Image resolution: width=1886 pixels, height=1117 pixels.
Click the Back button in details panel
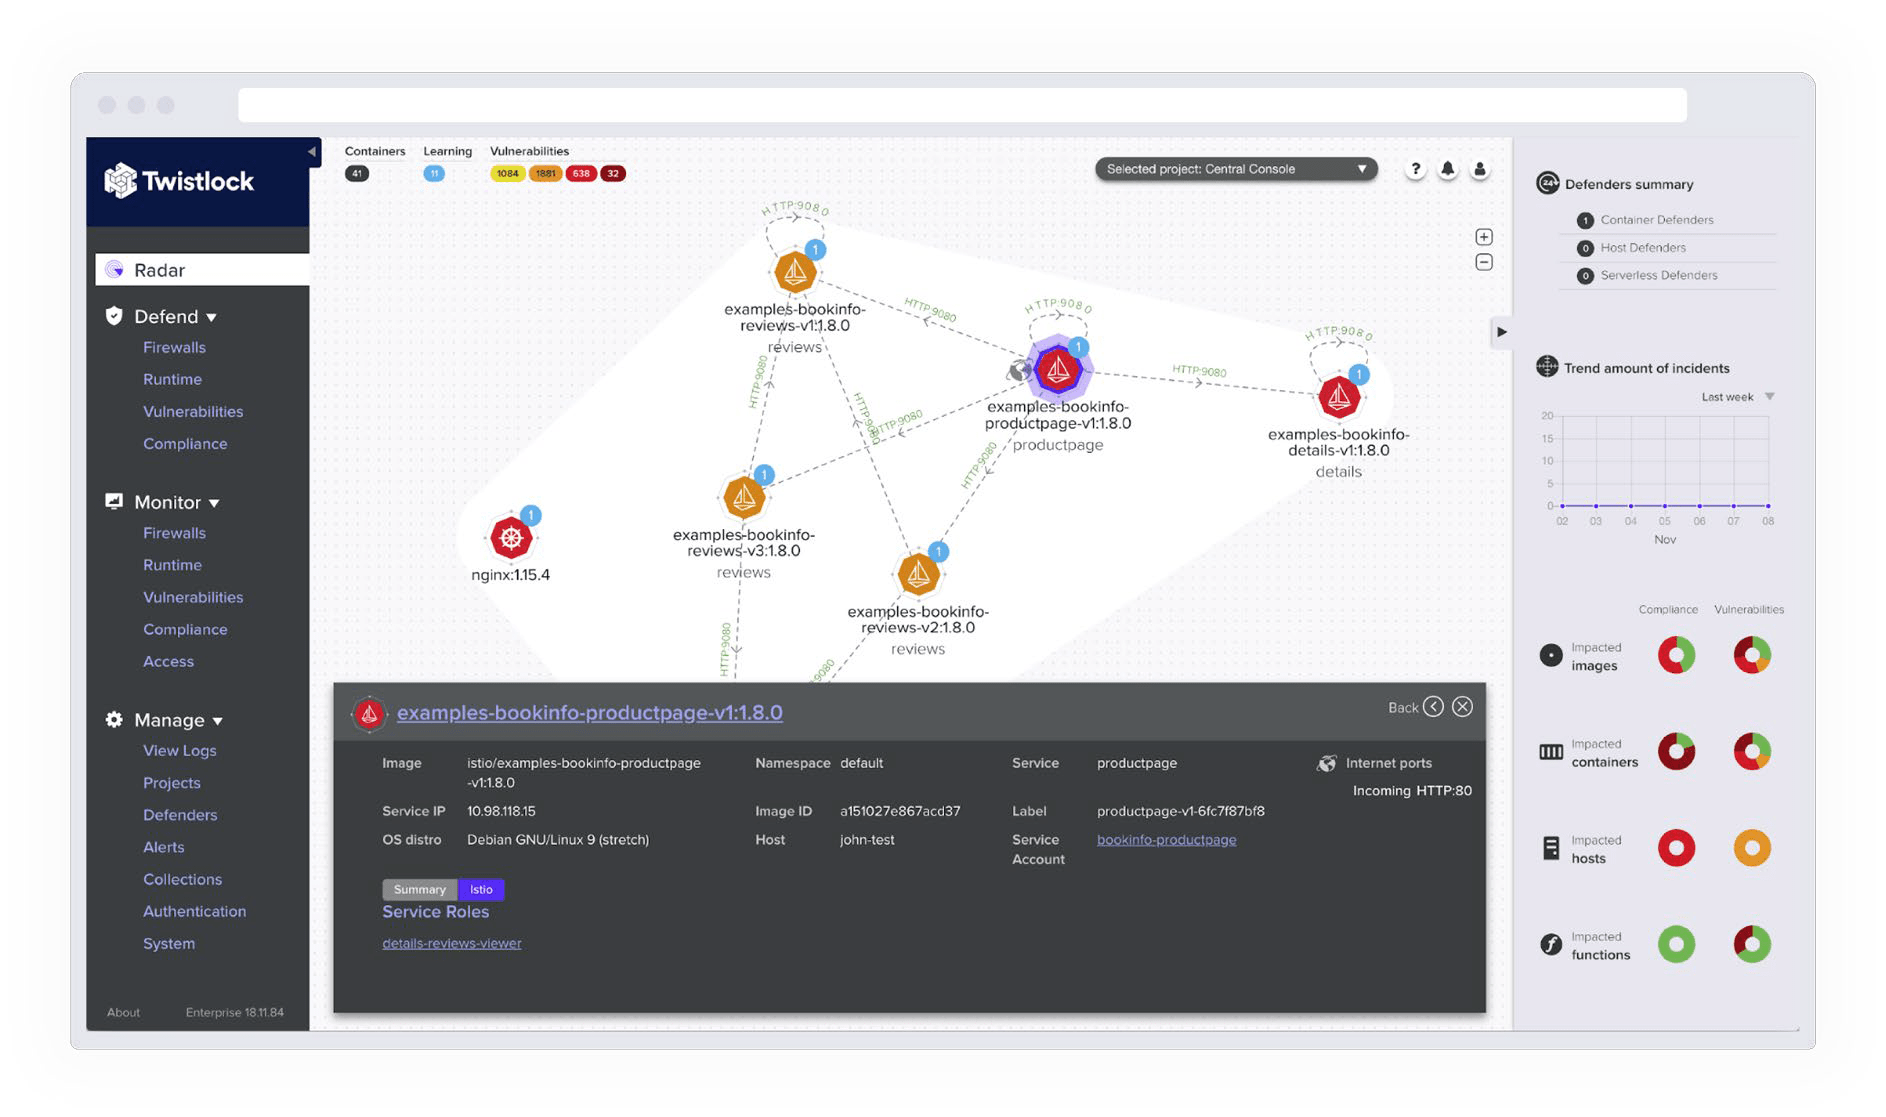click(x=1415, y=707)
